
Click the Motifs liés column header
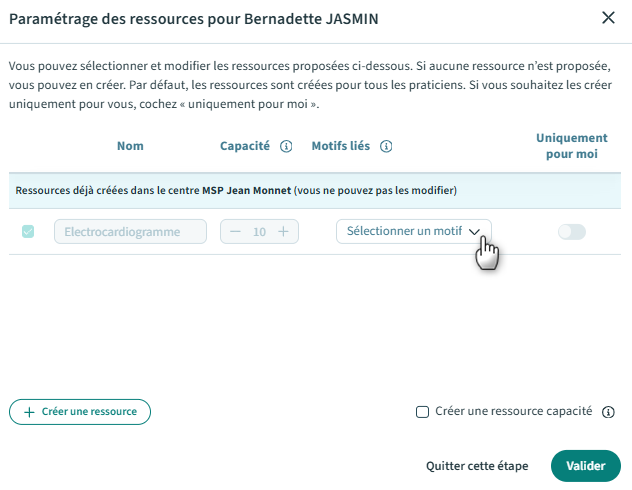tap(340, 146)
